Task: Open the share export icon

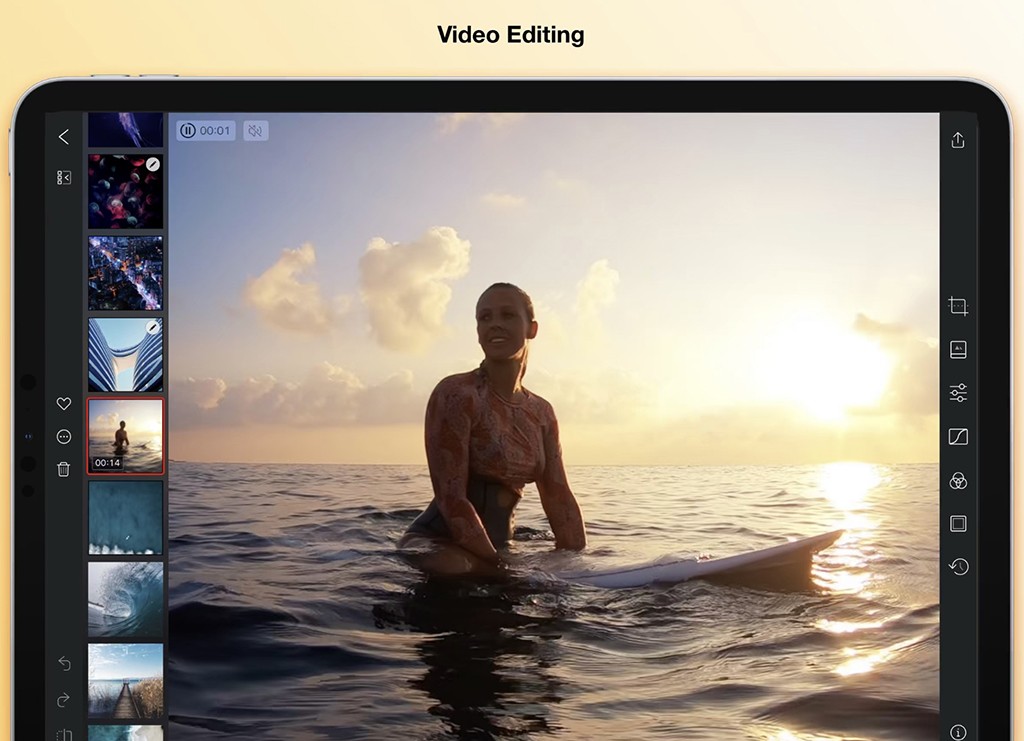Action: click(957, 140)
